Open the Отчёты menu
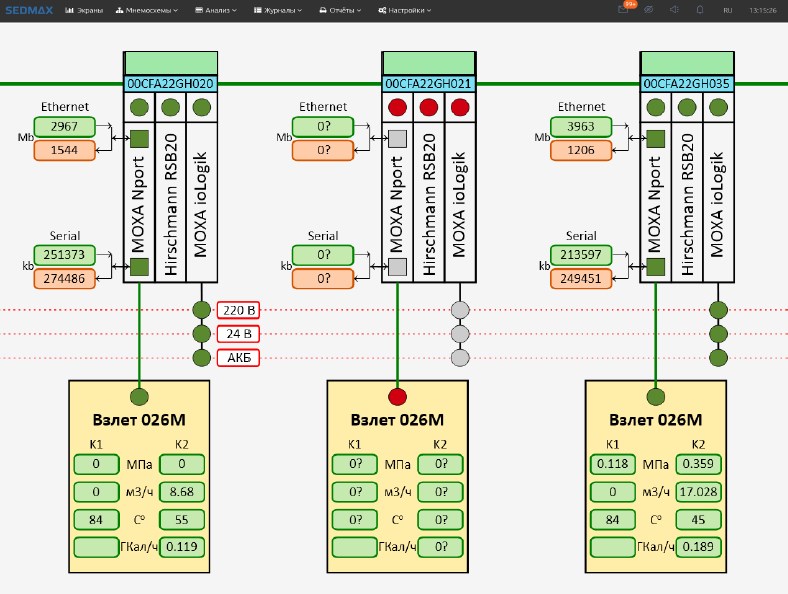The height and width of the screenshot is (594, 788). [x=342, y=10]
